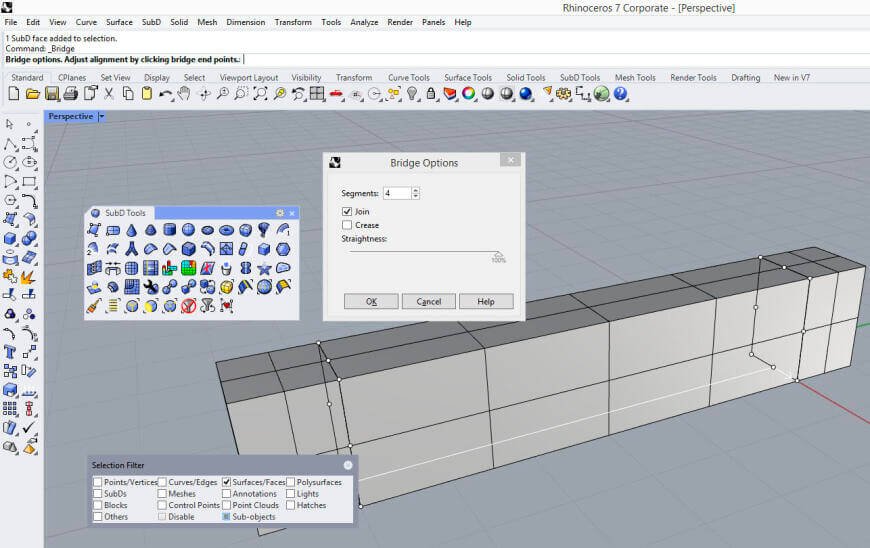Viewport: 870px width, 548px height.
Task: Open the SubD menu
Action: pos(151,22)
